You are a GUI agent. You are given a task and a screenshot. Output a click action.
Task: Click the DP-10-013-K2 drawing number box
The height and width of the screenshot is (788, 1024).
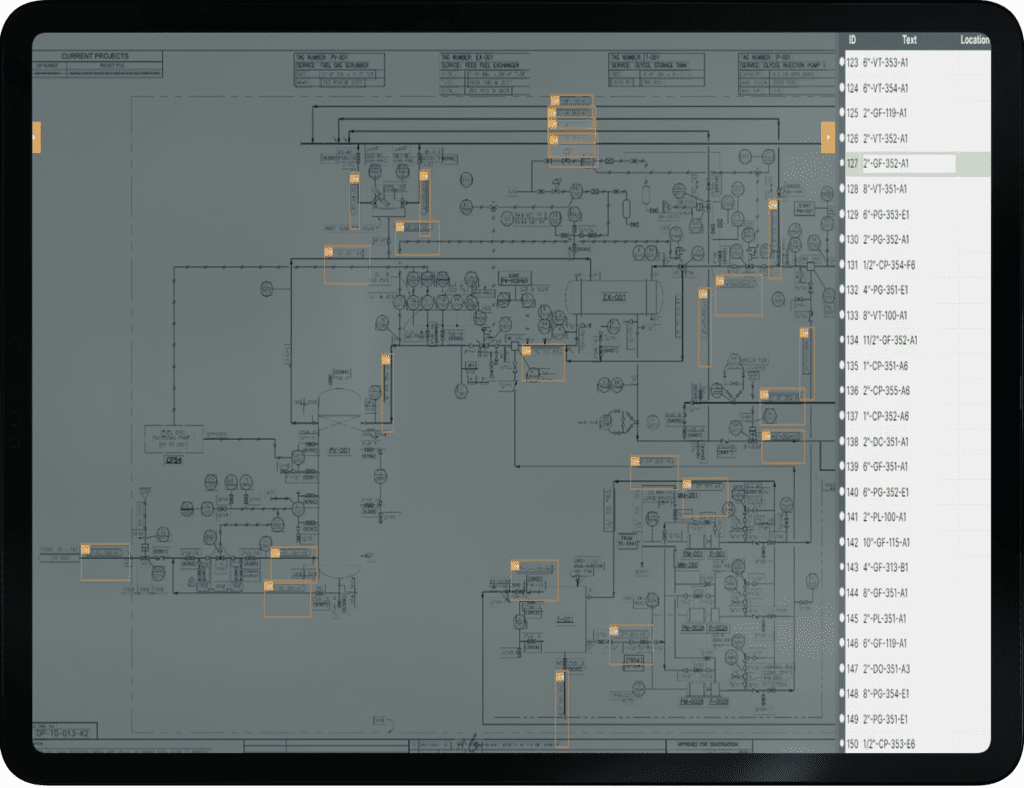[x=65, y=732]
